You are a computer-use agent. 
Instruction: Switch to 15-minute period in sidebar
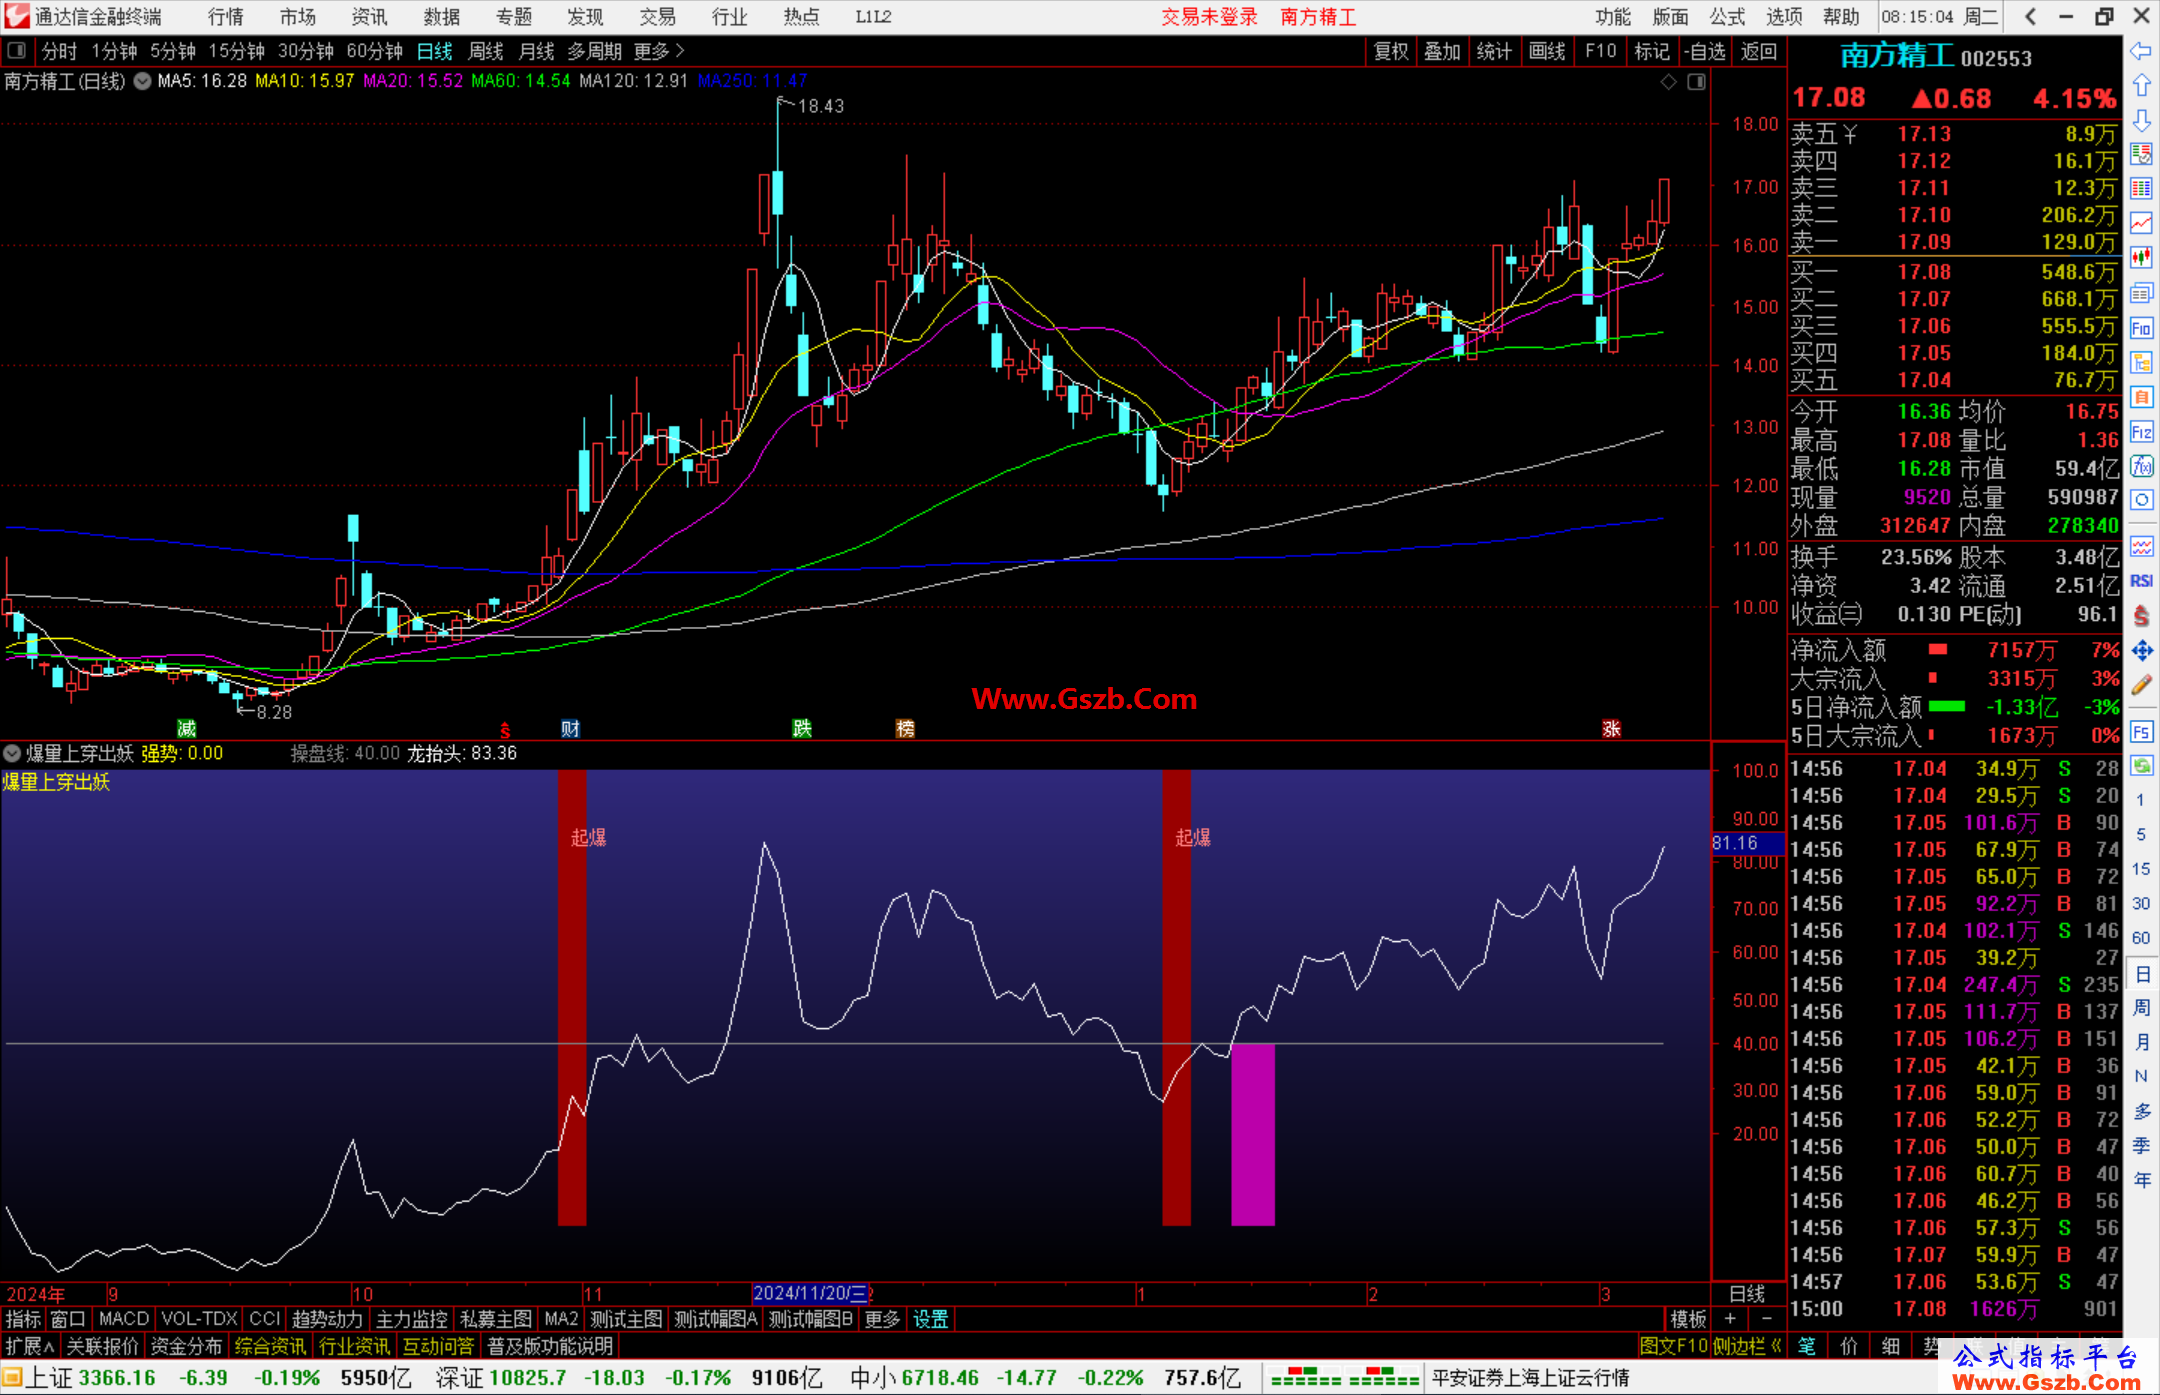(x=2140, y=869)
